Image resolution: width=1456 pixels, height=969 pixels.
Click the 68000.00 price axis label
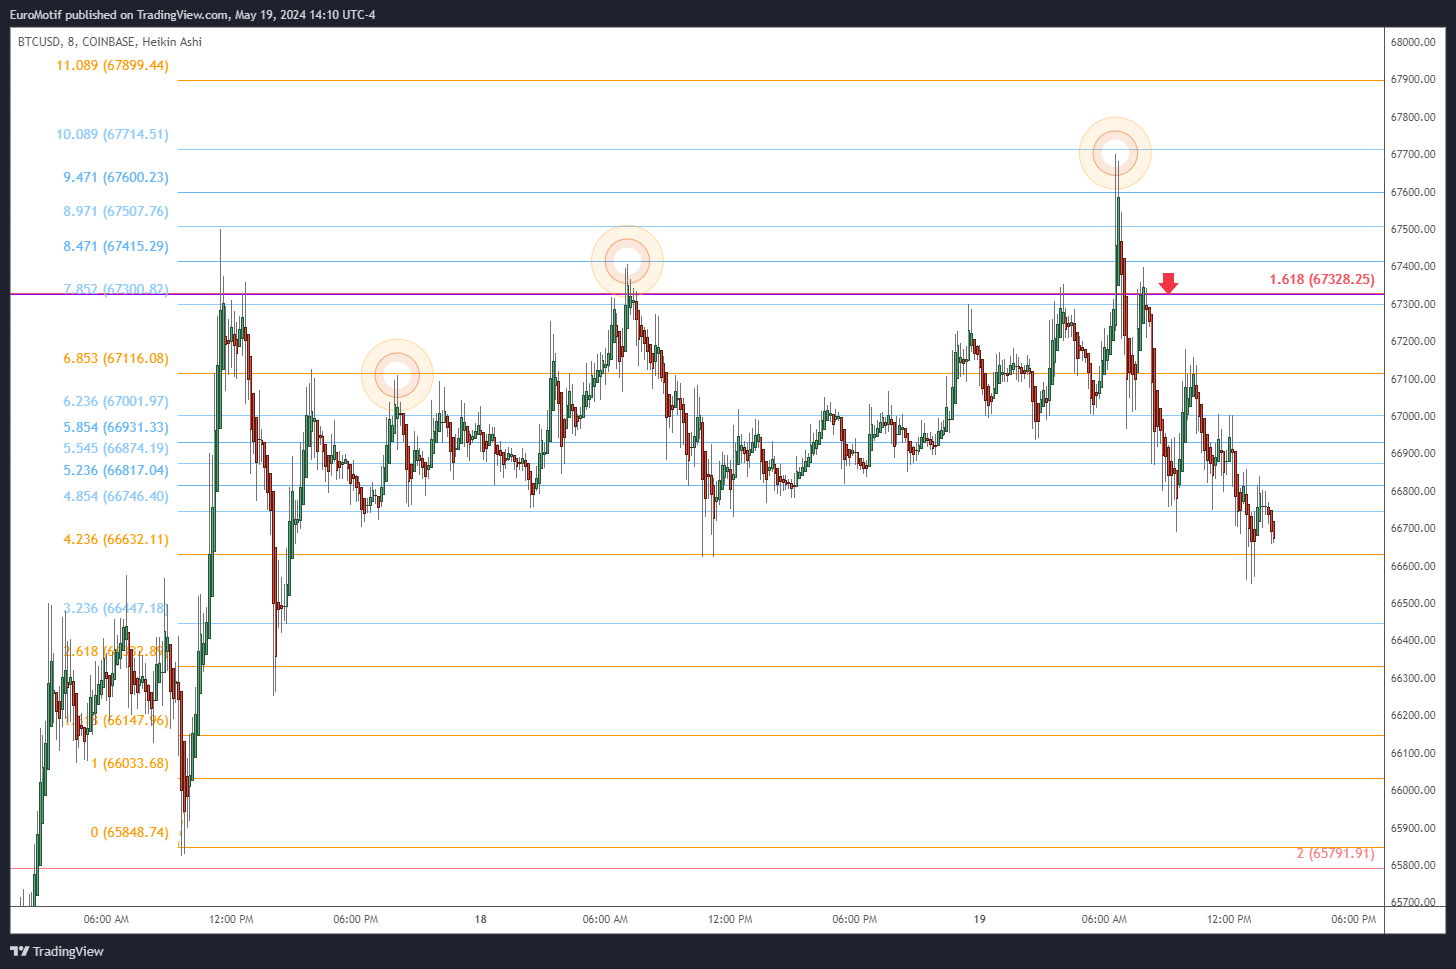pyautogui.click(x=1413, y=42)
